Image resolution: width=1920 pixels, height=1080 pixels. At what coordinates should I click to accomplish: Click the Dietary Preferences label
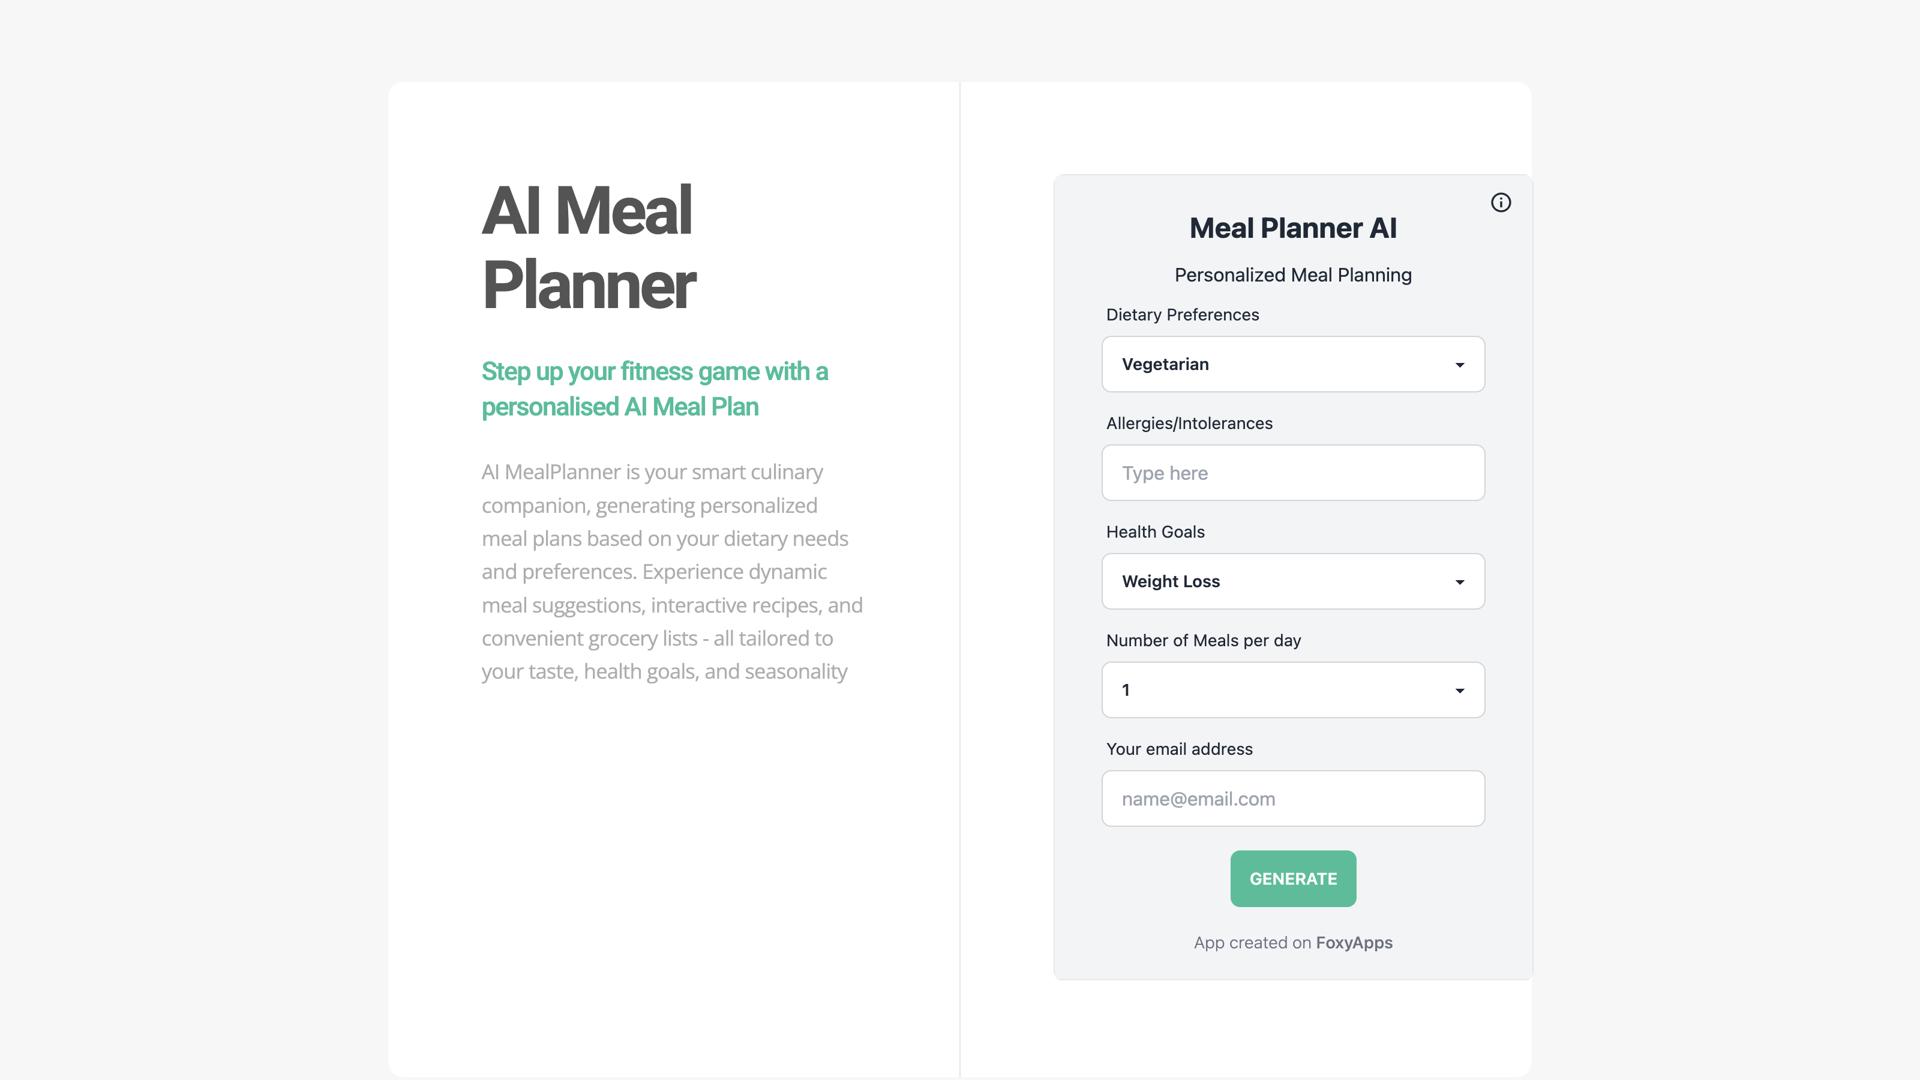(1182, 314)
